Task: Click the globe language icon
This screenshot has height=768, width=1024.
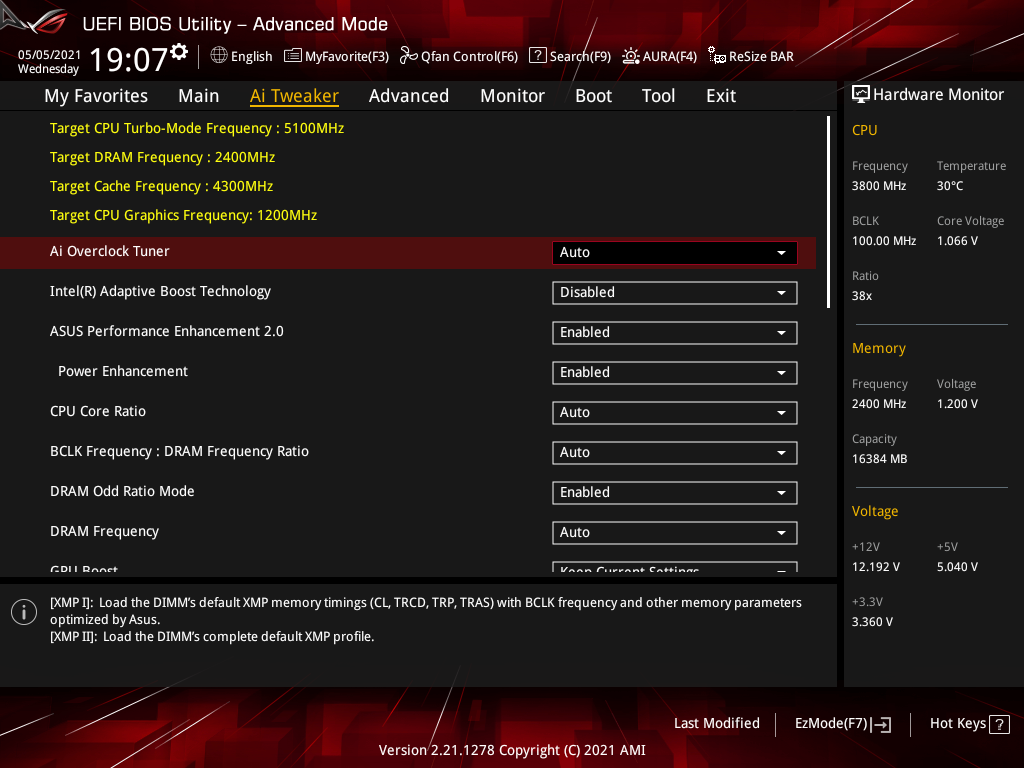Action: tap(219, 56)
